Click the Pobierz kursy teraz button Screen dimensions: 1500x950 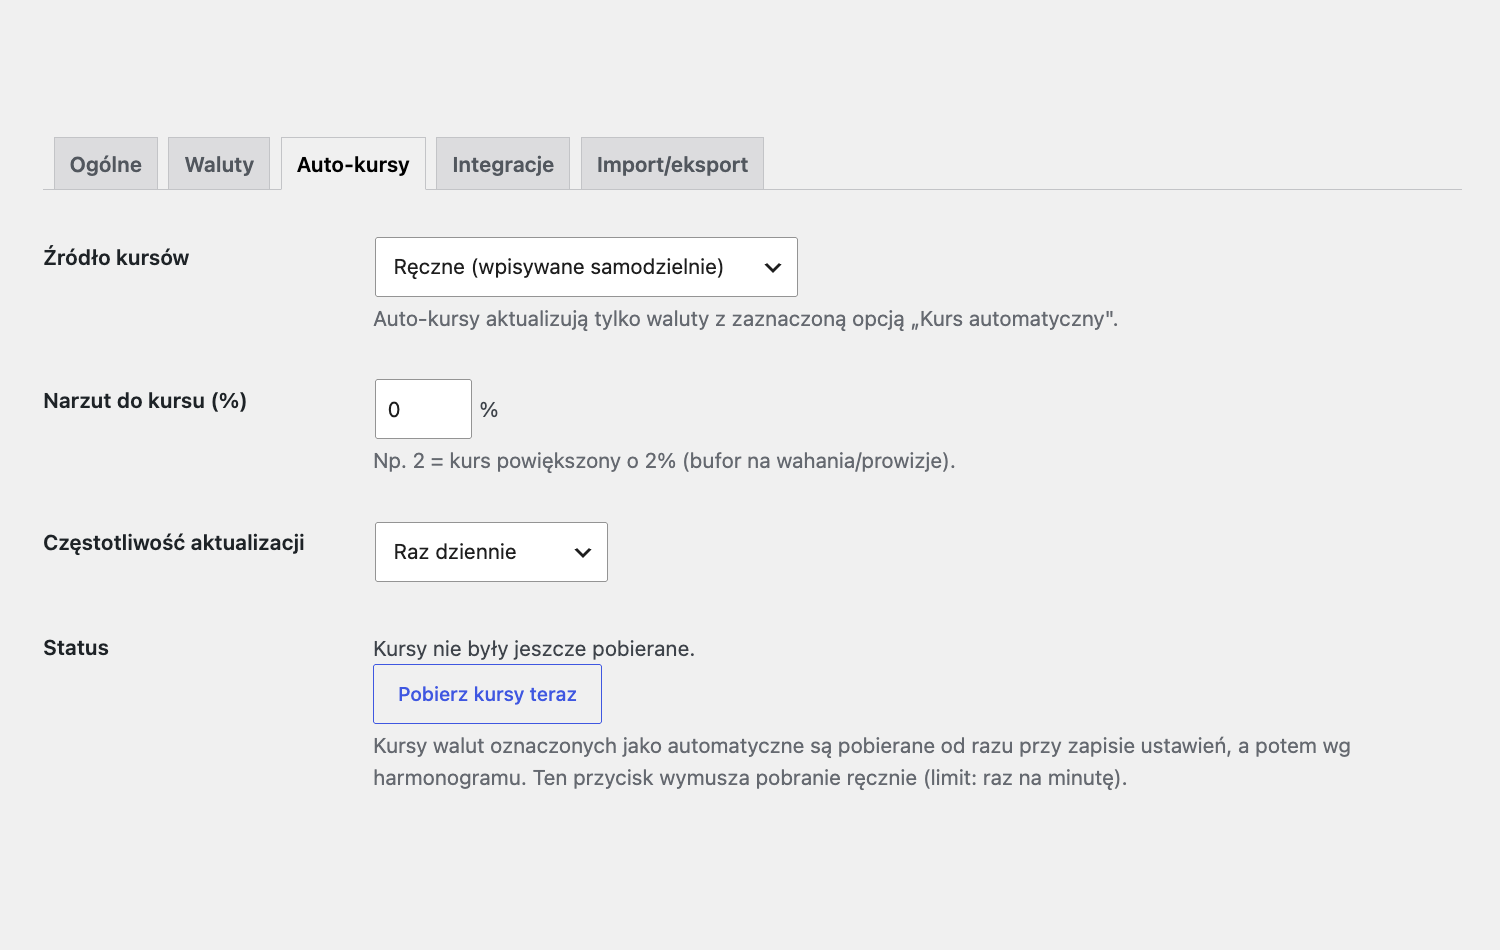click(487, 694)
